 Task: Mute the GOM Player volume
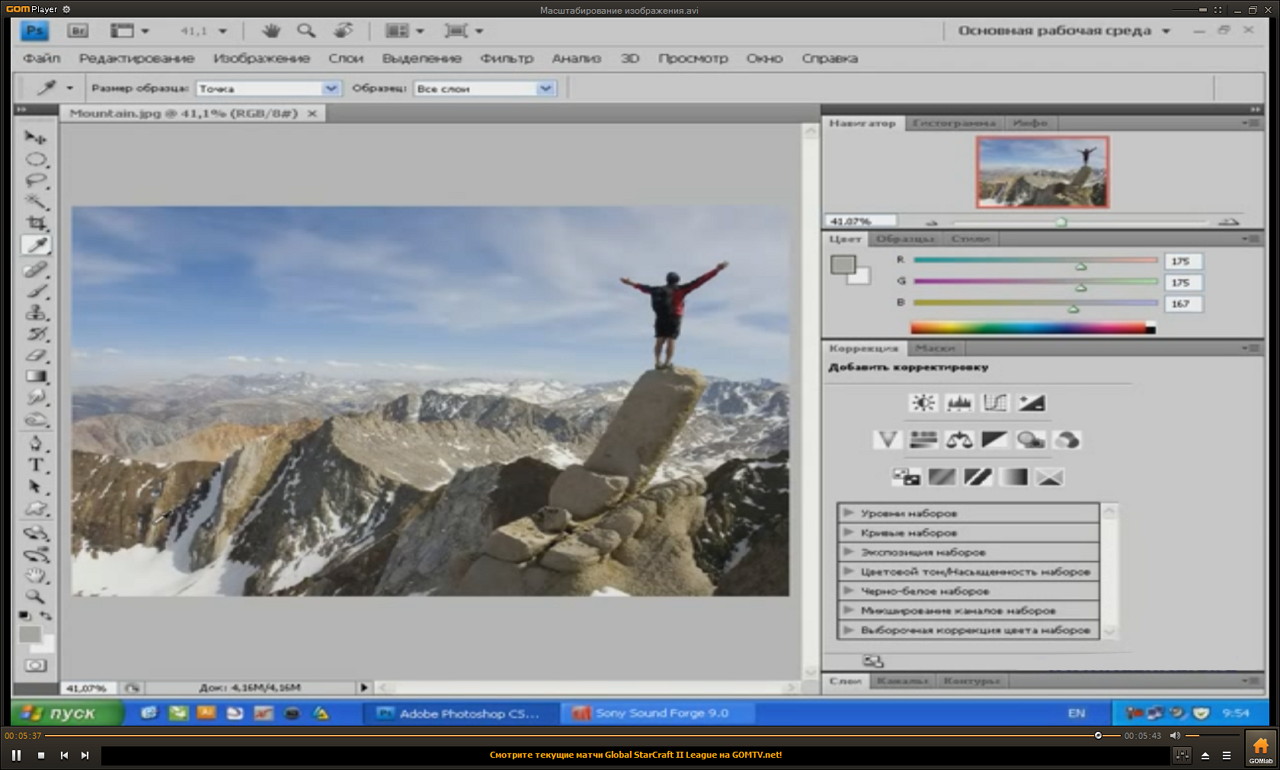[x=1176, y=736]
